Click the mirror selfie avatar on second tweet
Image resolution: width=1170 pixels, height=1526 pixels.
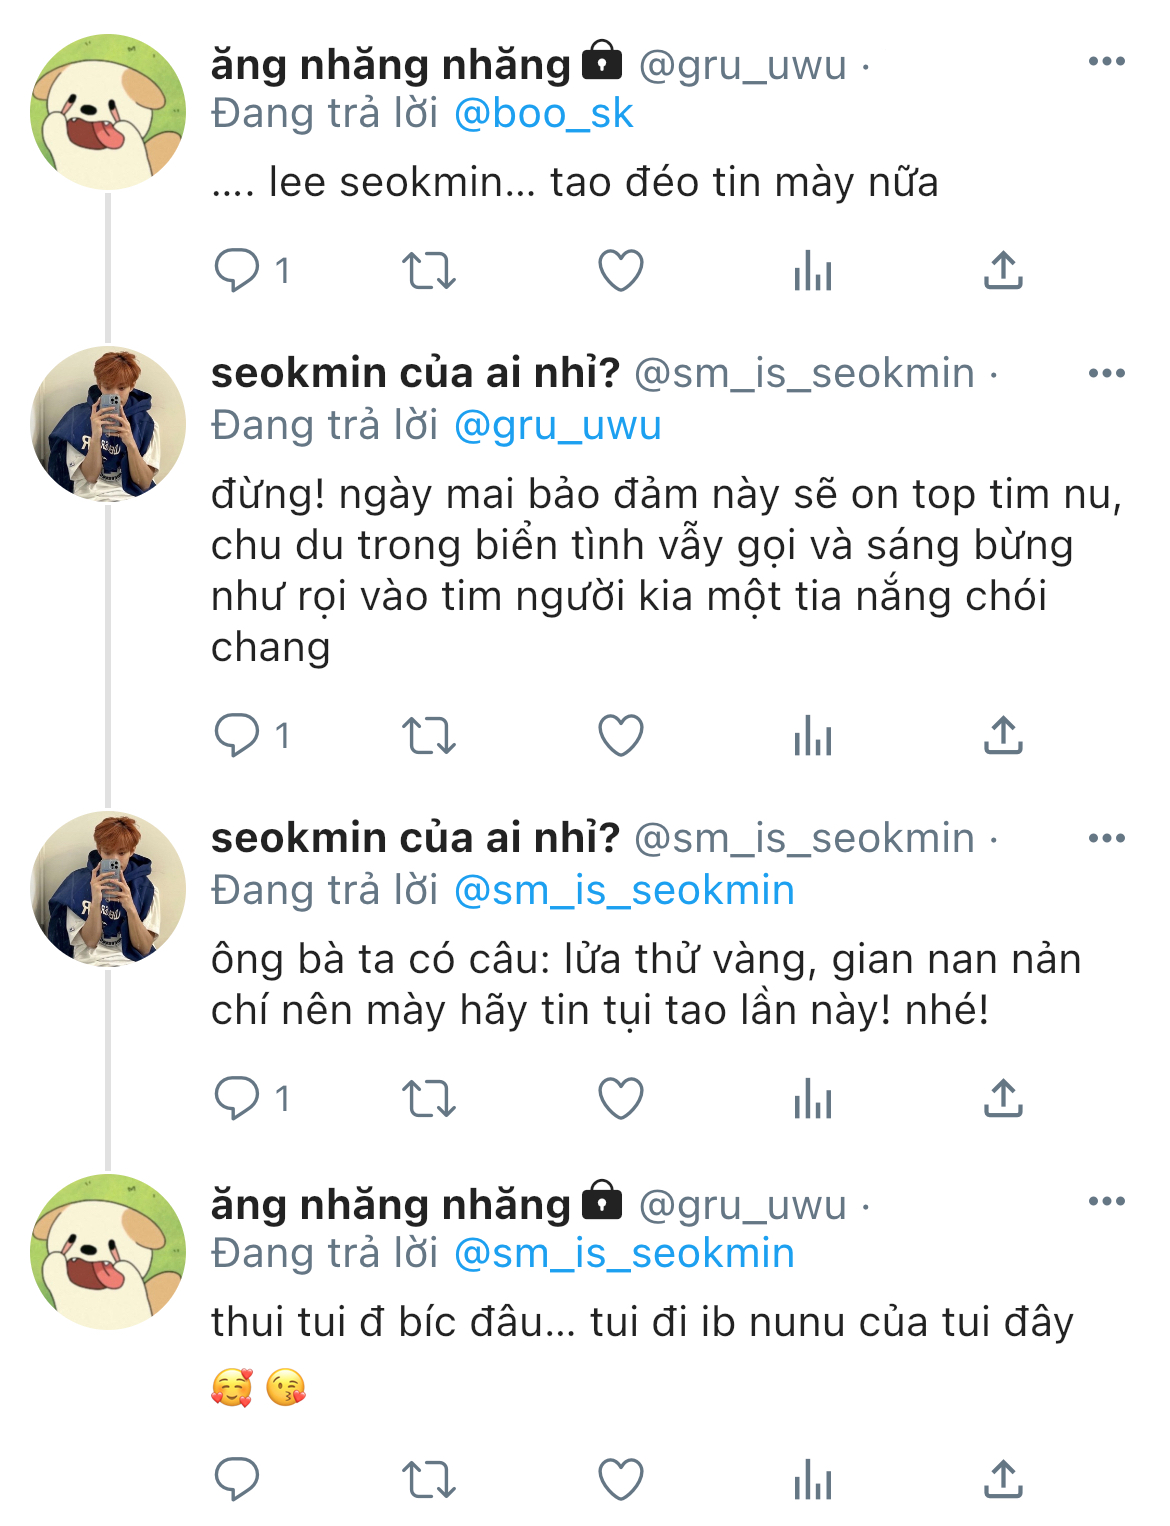pyautogui.click(x=108, y=424)
